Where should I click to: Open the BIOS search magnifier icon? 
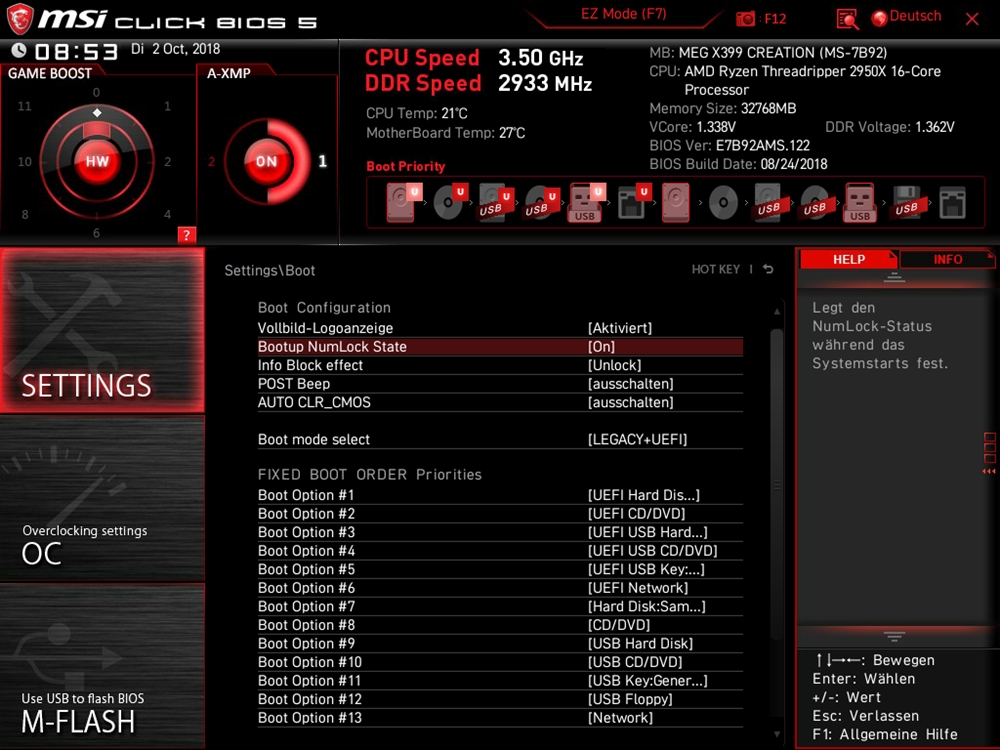tap(847, 19)
